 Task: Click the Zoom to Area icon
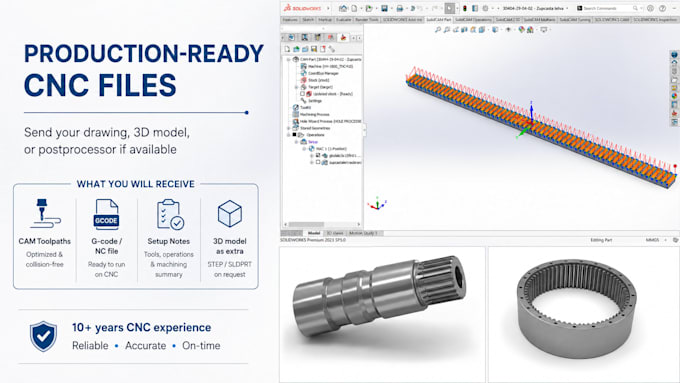447,29
